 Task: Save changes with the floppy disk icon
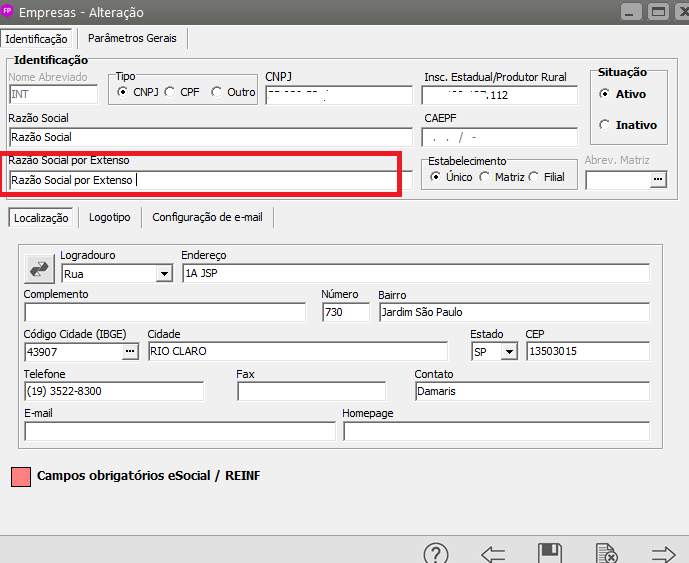pos(549,553)
